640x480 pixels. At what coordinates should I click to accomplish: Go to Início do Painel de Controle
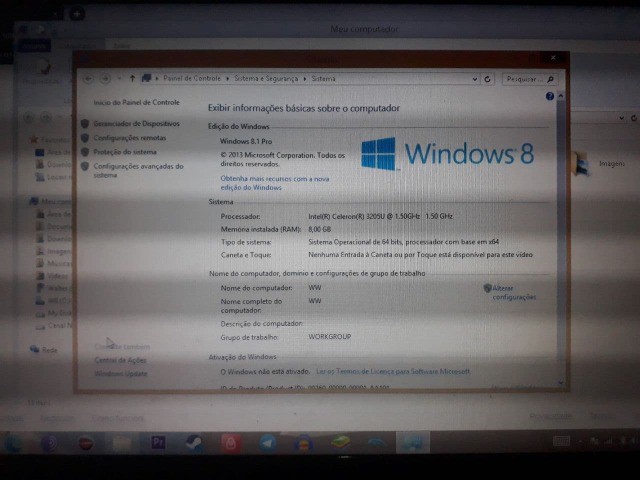click(136, 102)
